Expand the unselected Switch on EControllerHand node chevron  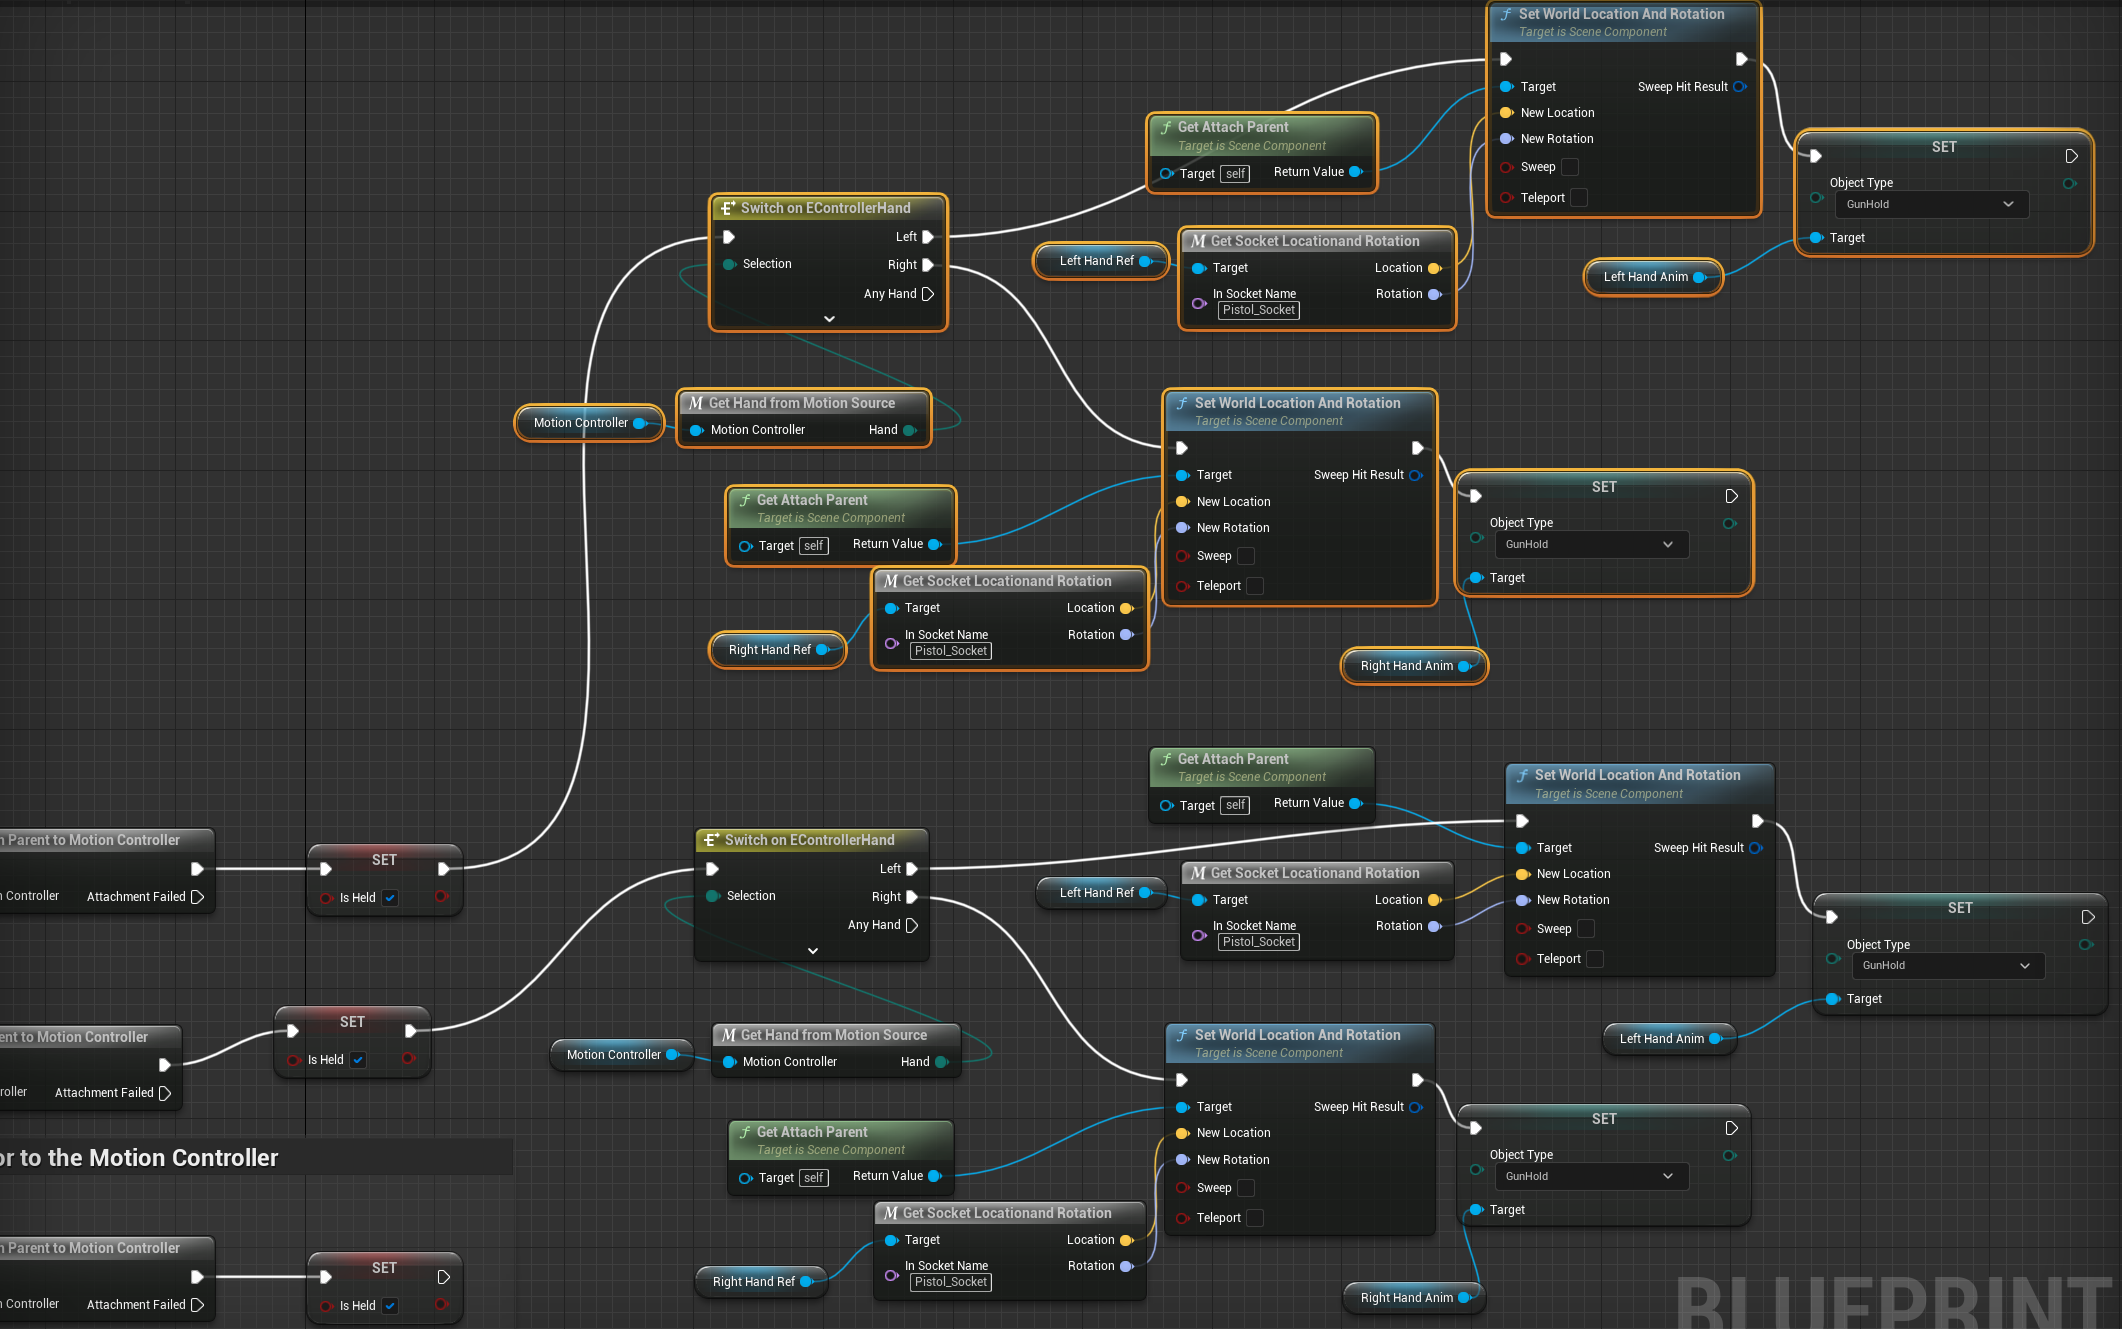pyautogui.click(x=813, y=951)
